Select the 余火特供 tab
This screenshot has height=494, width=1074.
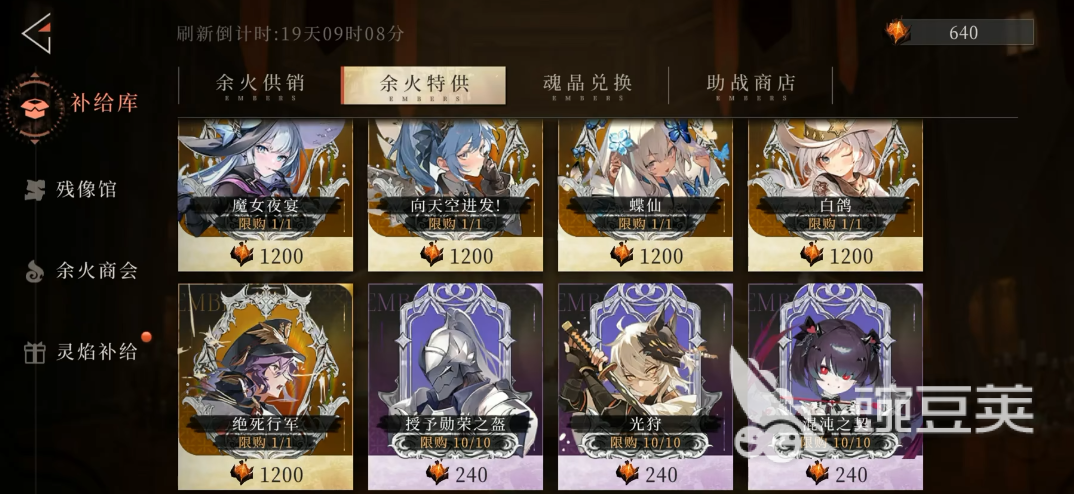click(423, 85)
